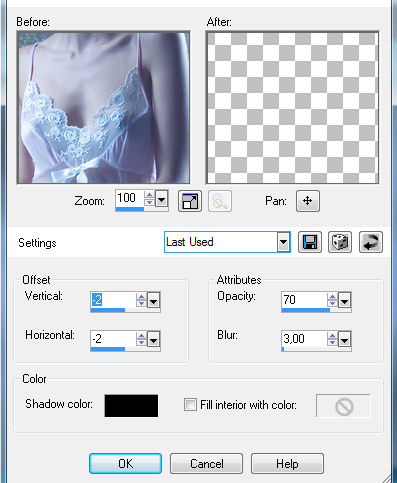The height and width of the screenshot is (483, 397).
Task: Click the Vertical offset spinner arrows
Action: (x=141, y=300)
